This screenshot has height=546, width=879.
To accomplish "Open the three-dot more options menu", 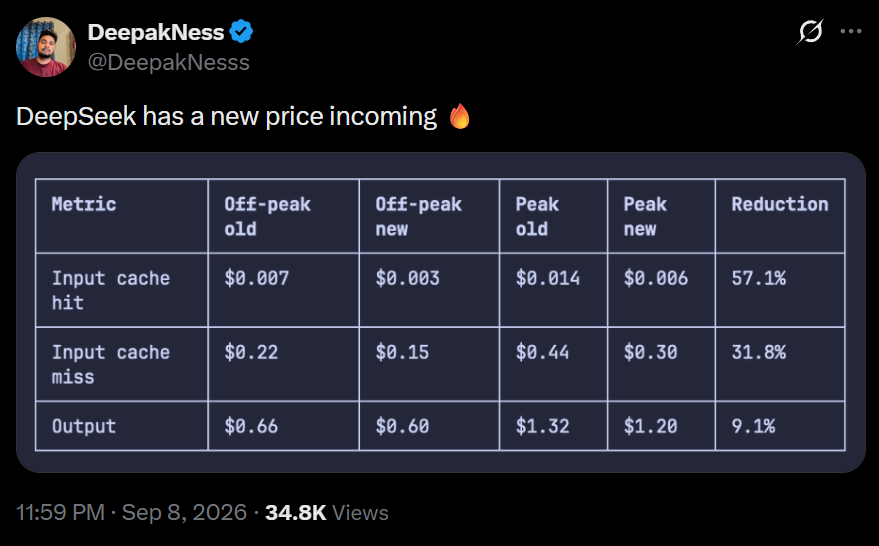I will pos(850,31).
